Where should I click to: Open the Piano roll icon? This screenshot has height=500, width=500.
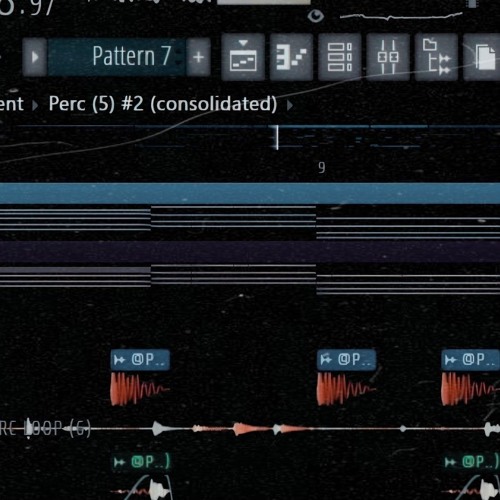pos(291,57)
